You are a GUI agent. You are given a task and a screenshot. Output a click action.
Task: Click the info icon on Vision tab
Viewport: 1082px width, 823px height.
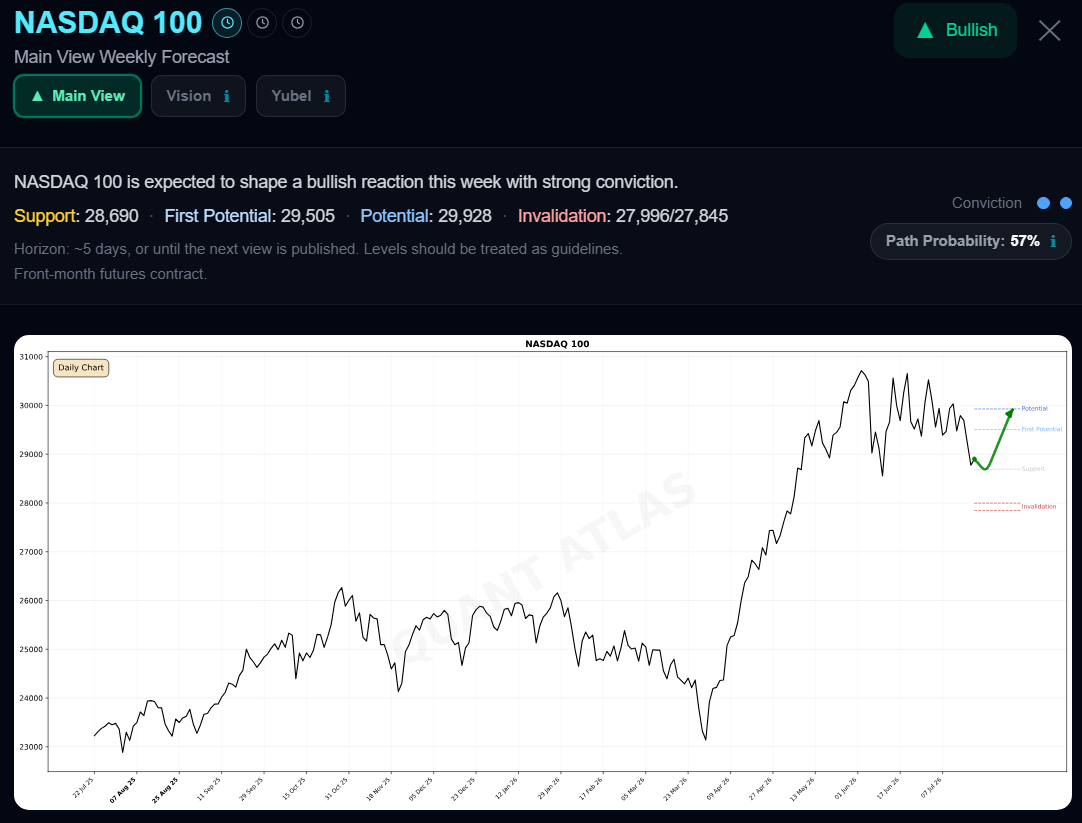point(226,97)
